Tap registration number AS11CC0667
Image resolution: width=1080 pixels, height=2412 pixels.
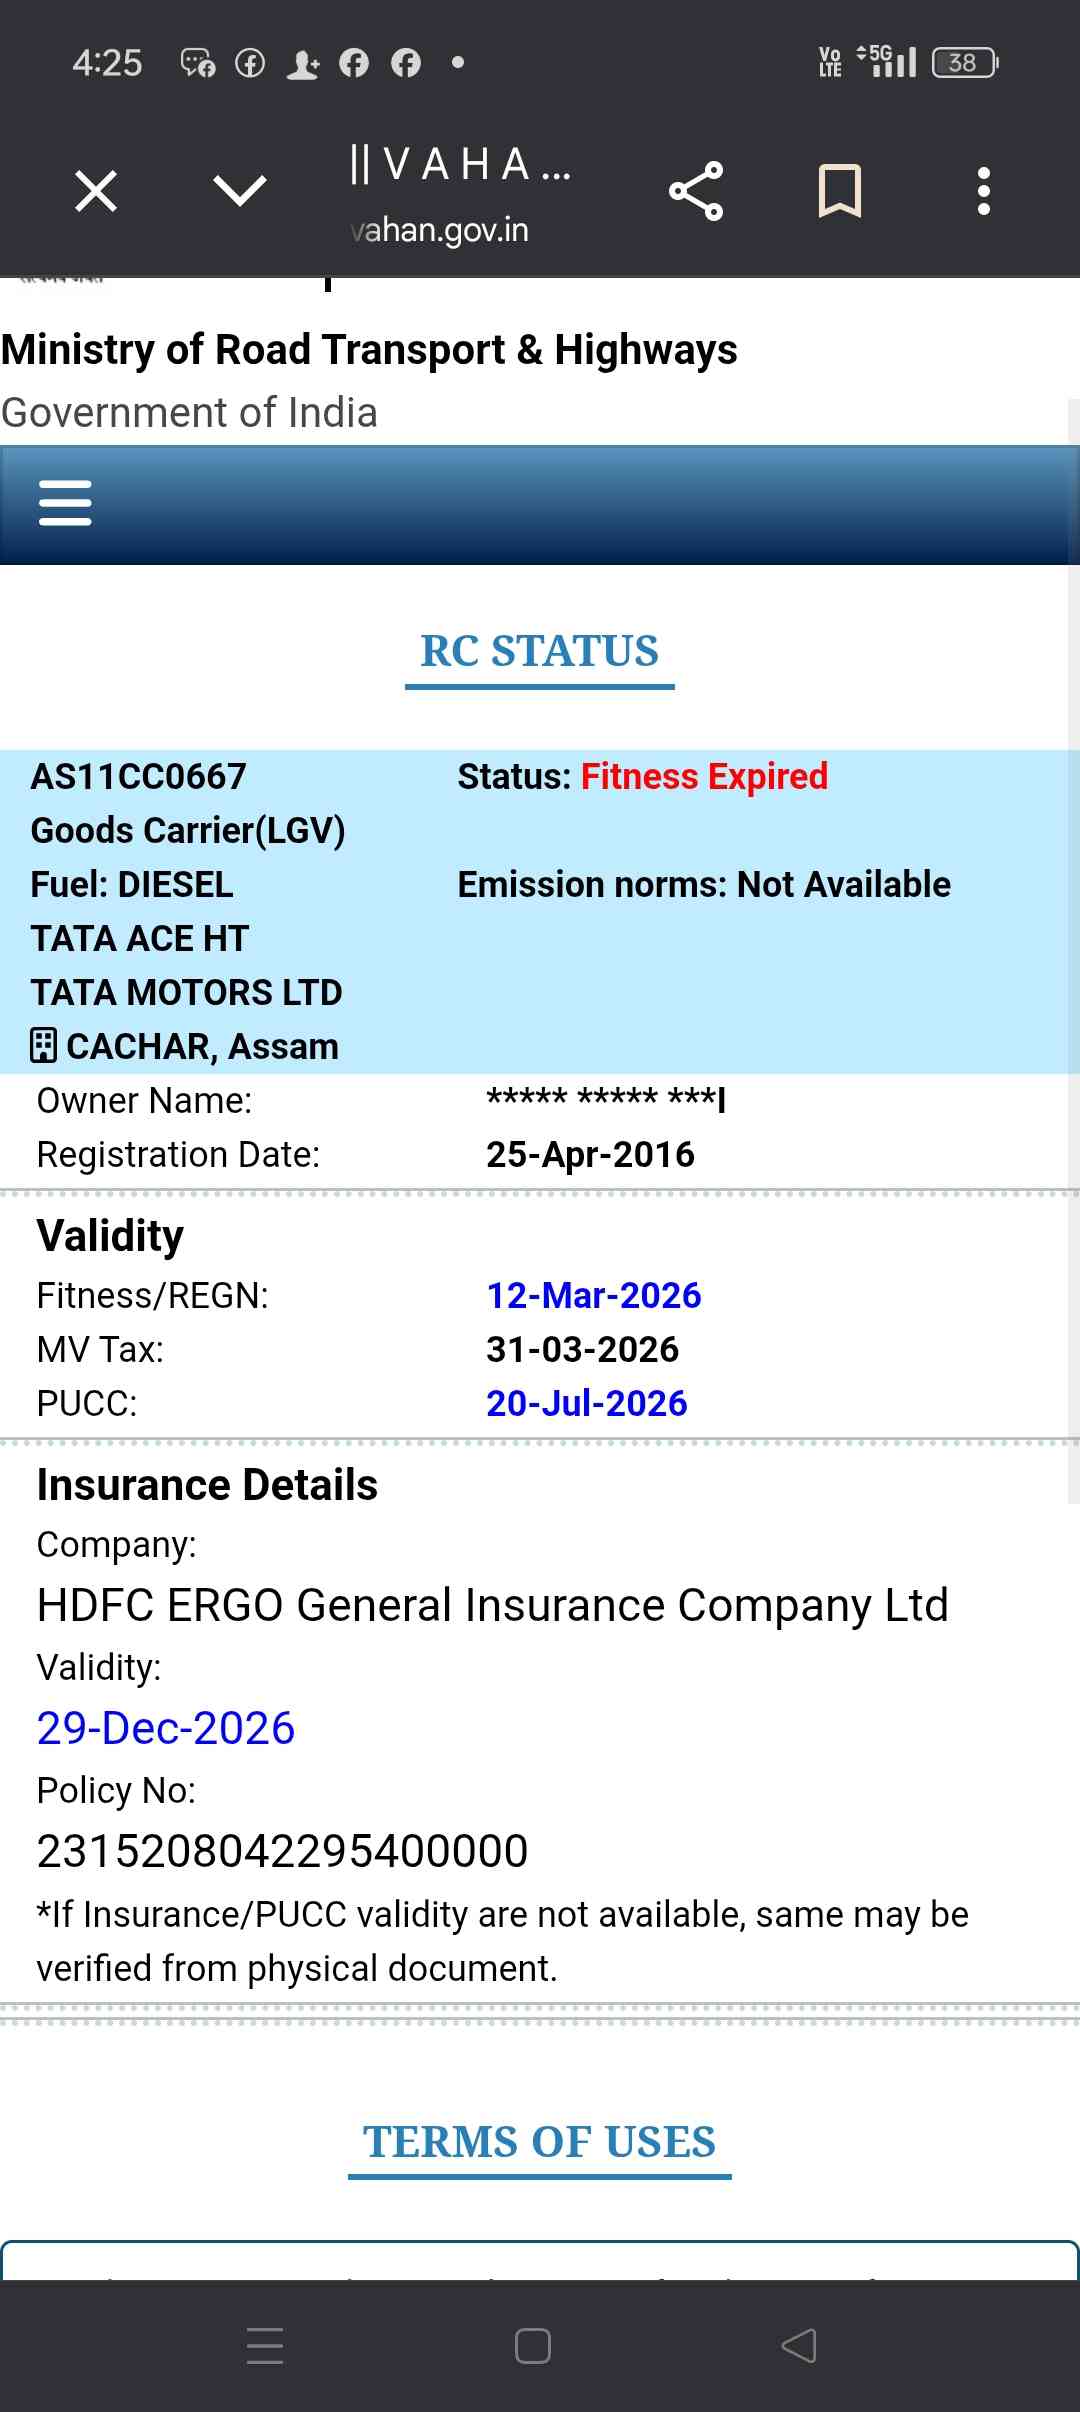click(139, 777)
